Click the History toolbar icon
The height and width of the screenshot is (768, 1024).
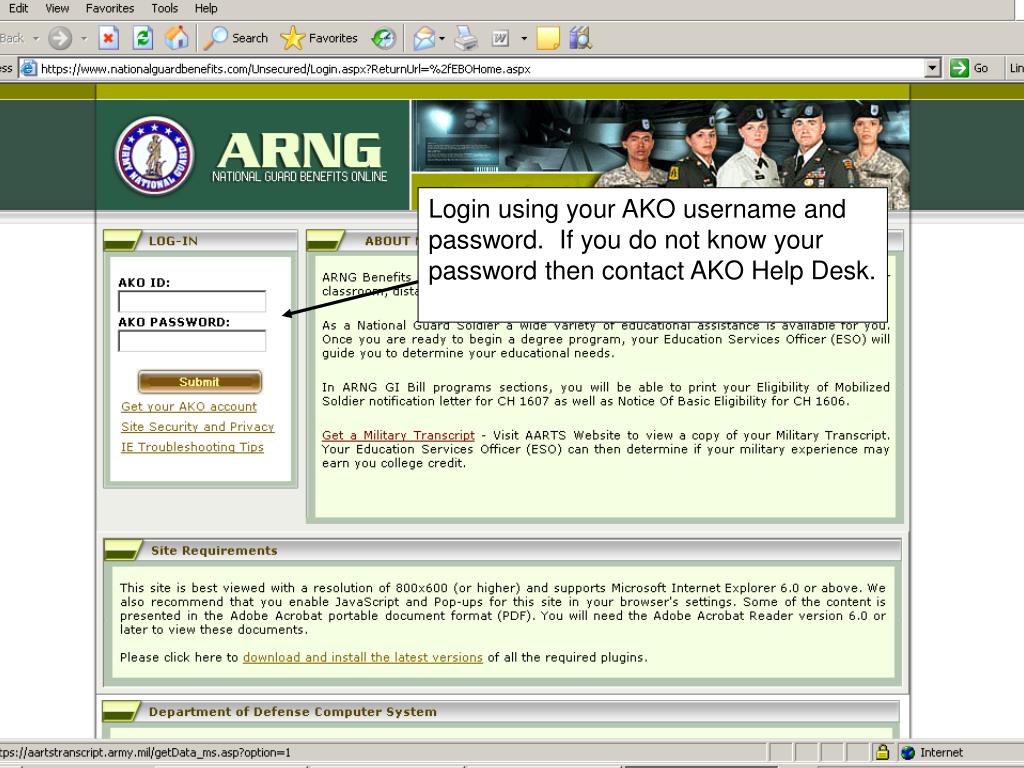point(383,39)
